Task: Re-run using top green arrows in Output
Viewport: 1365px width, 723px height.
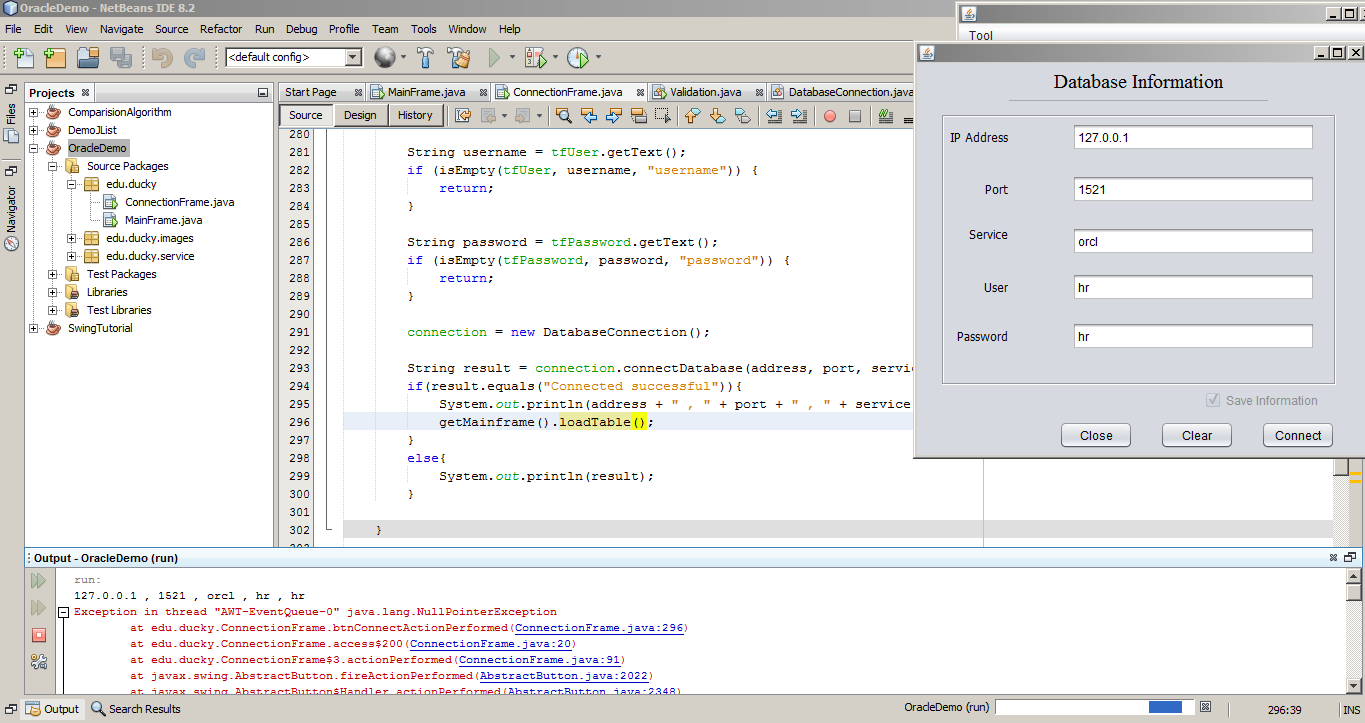Action: pos(39,580)
